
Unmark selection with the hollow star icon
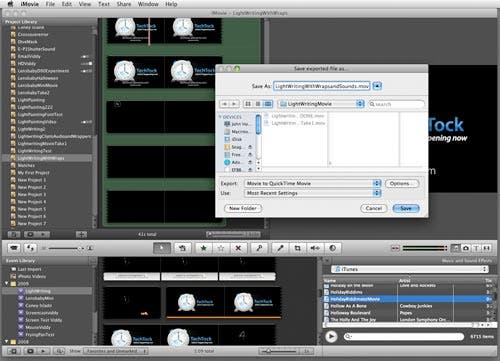click(221, 248)
